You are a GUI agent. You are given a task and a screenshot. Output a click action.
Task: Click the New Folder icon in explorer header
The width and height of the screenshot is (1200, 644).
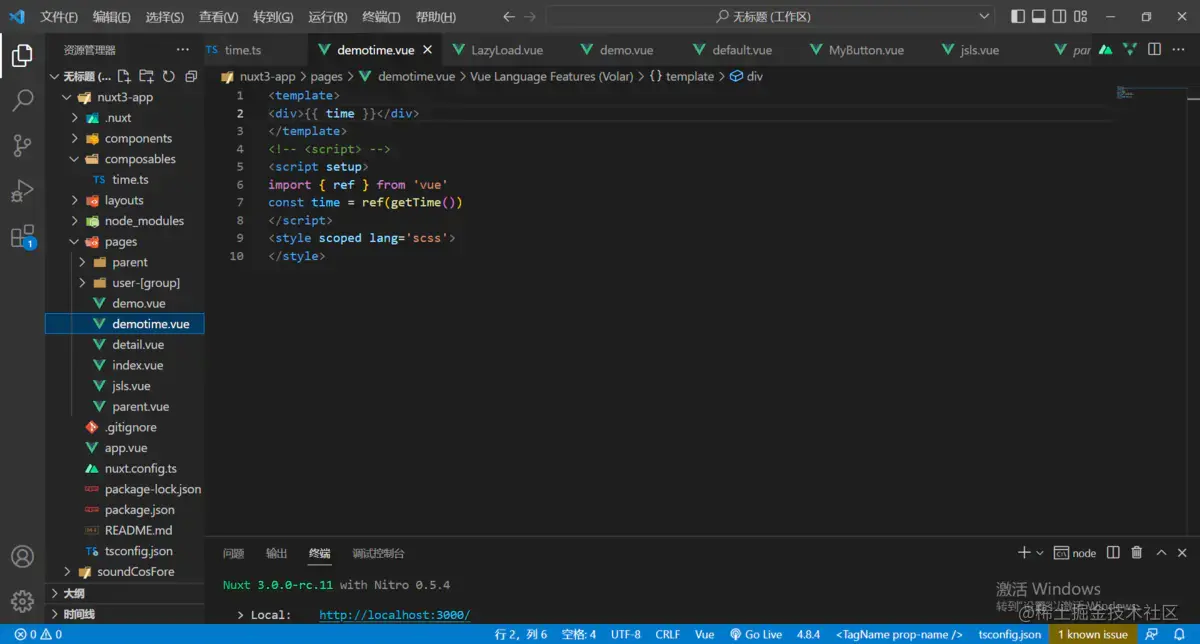point(146,76)
